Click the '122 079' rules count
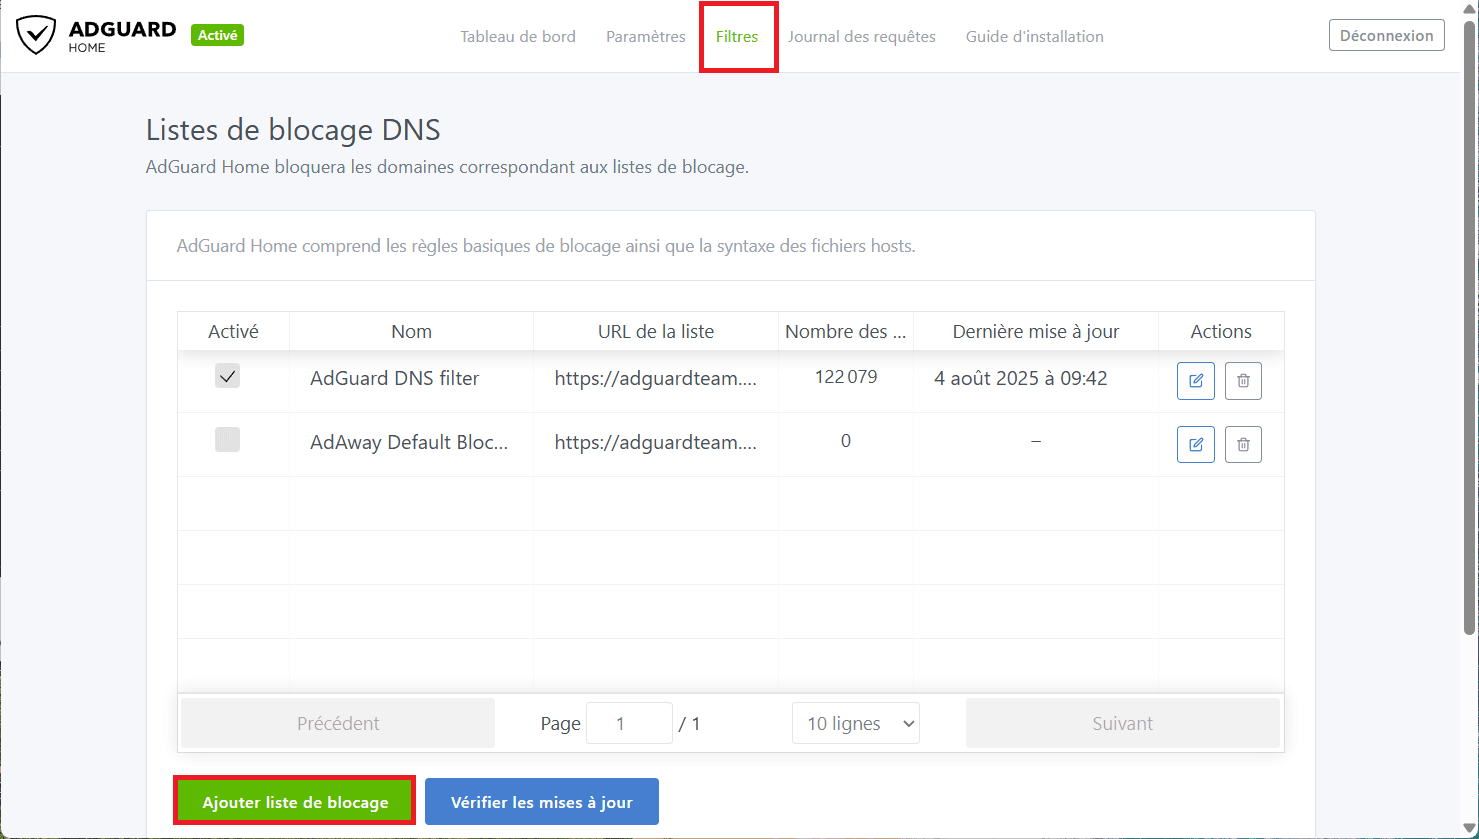The height and width of the screenshot is (839, 1479). point(846,377)
